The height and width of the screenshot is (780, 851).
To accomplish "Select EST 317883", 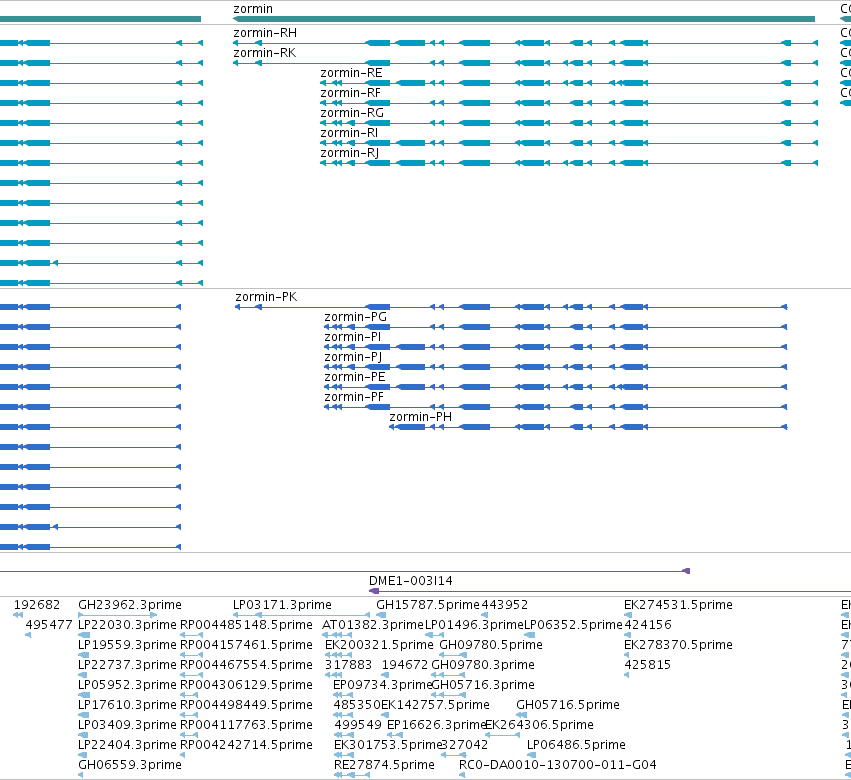I will [x=348, y=665].
